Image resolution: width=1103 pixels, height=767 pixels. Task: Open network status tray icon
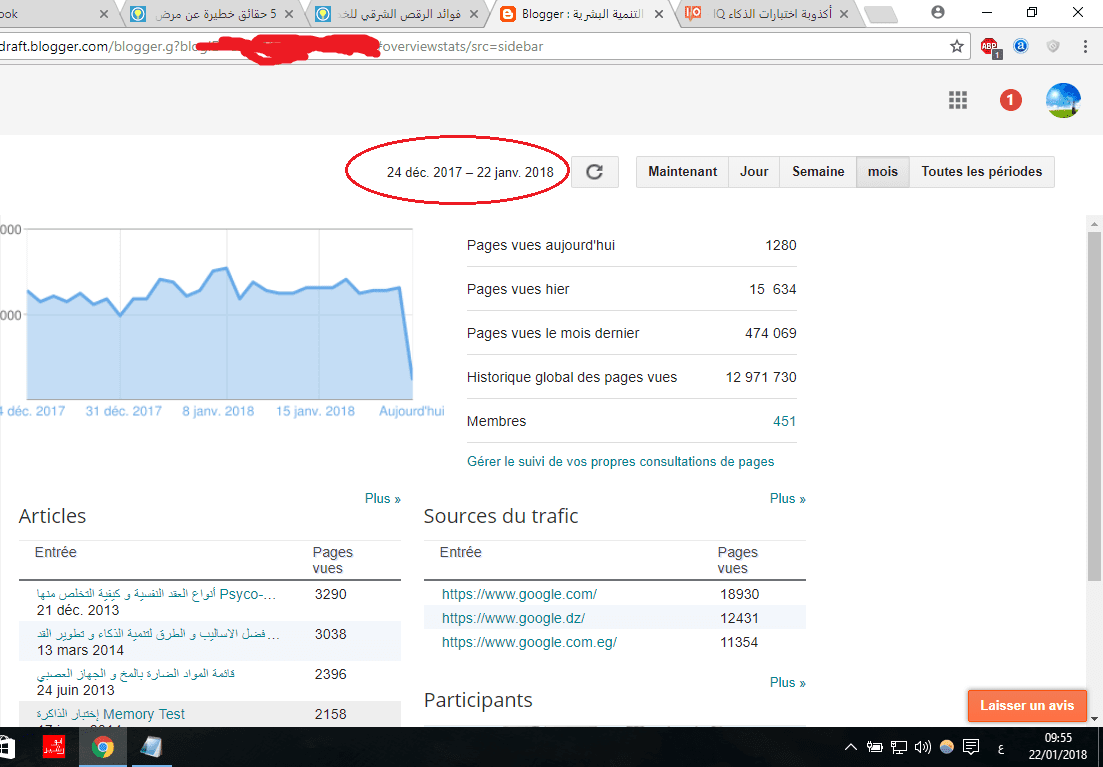(x=898, y=747)
